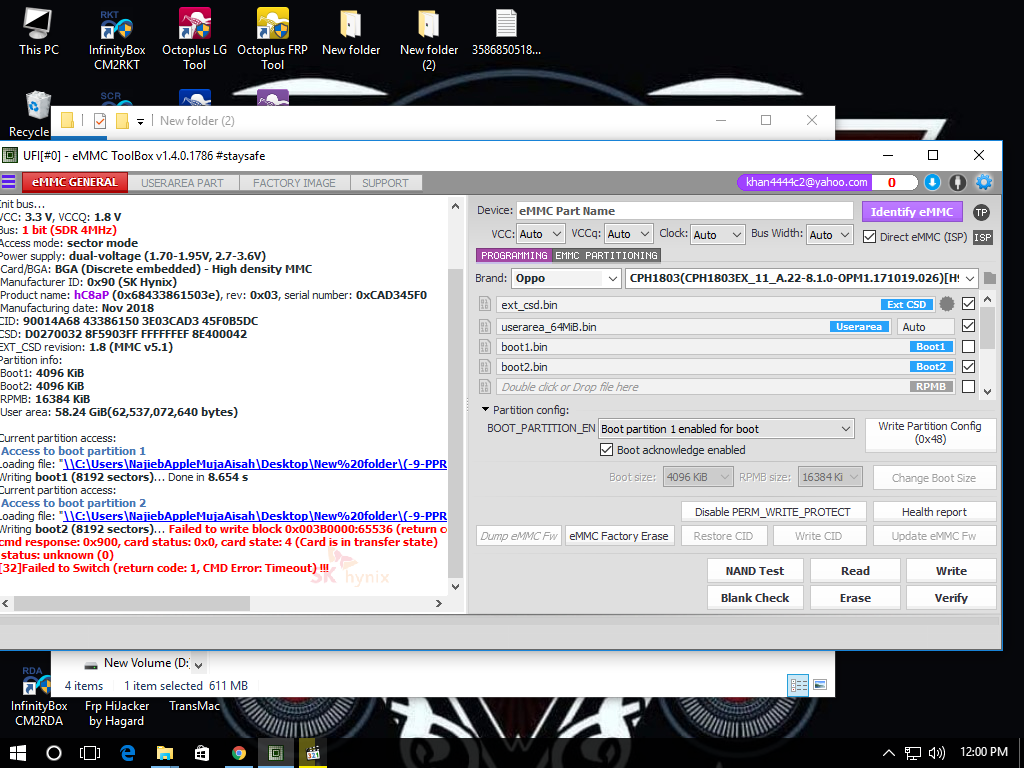Open the CPH1803 model firmware dropdown
Viewport: 1024px width, 768px height.
click(x=801, y=278)
